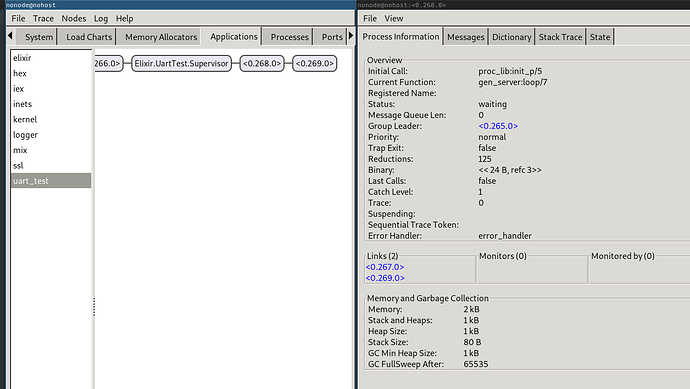Select hex in the application list
The height and width of the screenshot is (389, 690).
[51, 73]
